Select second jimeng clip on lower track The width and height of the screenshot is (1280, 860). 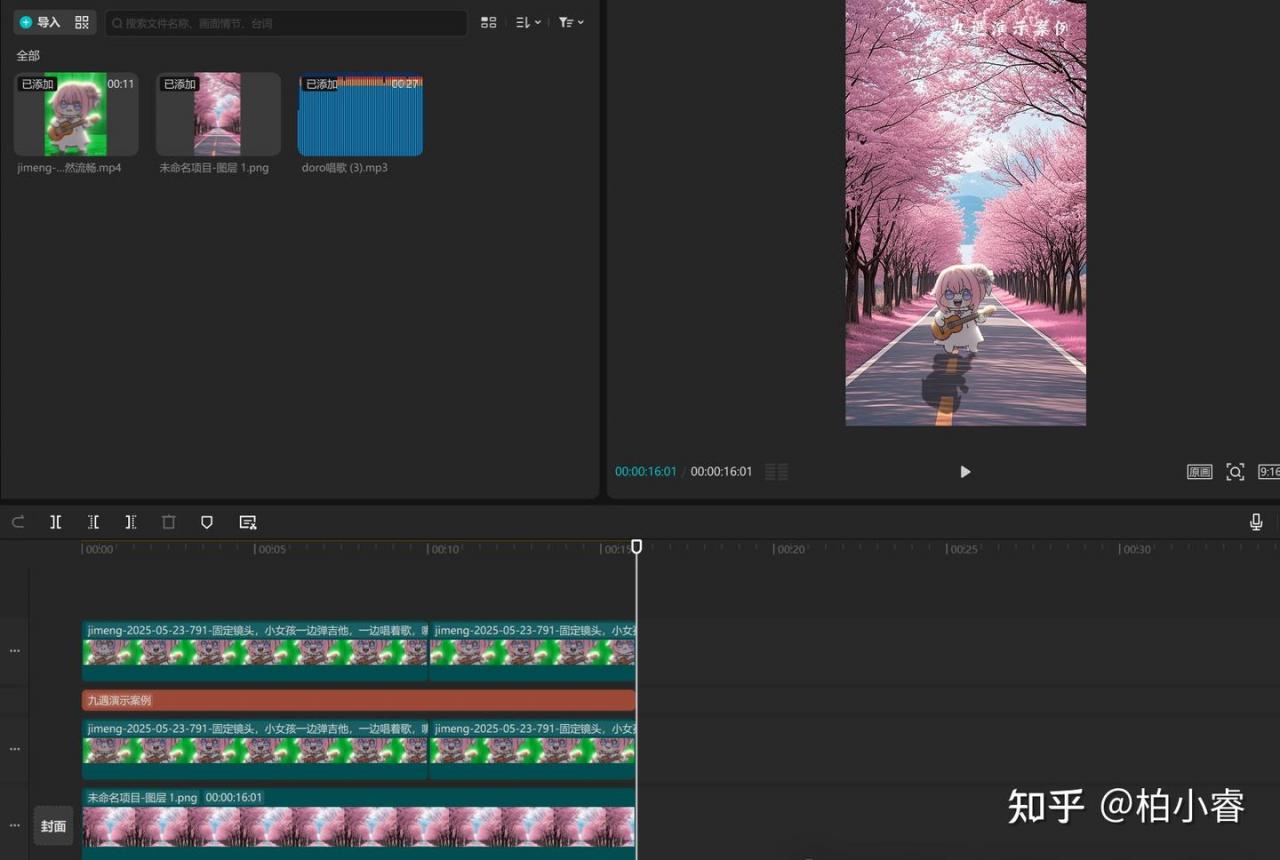(x=532, y=749)
